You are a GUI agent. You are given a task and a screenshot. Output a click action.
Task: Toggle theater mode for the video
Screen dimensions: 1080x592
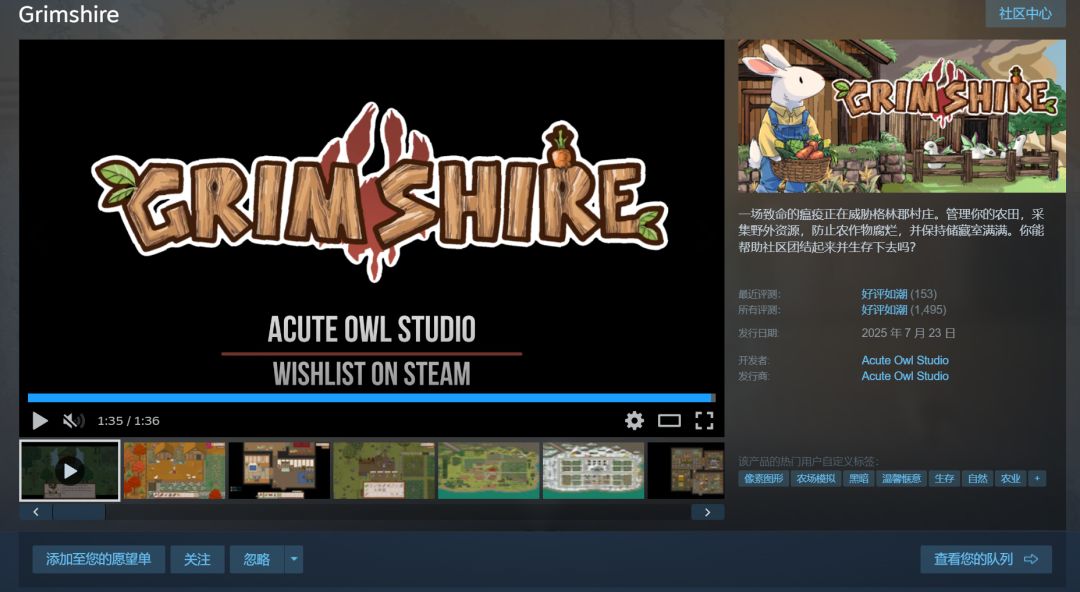[669, 420]
